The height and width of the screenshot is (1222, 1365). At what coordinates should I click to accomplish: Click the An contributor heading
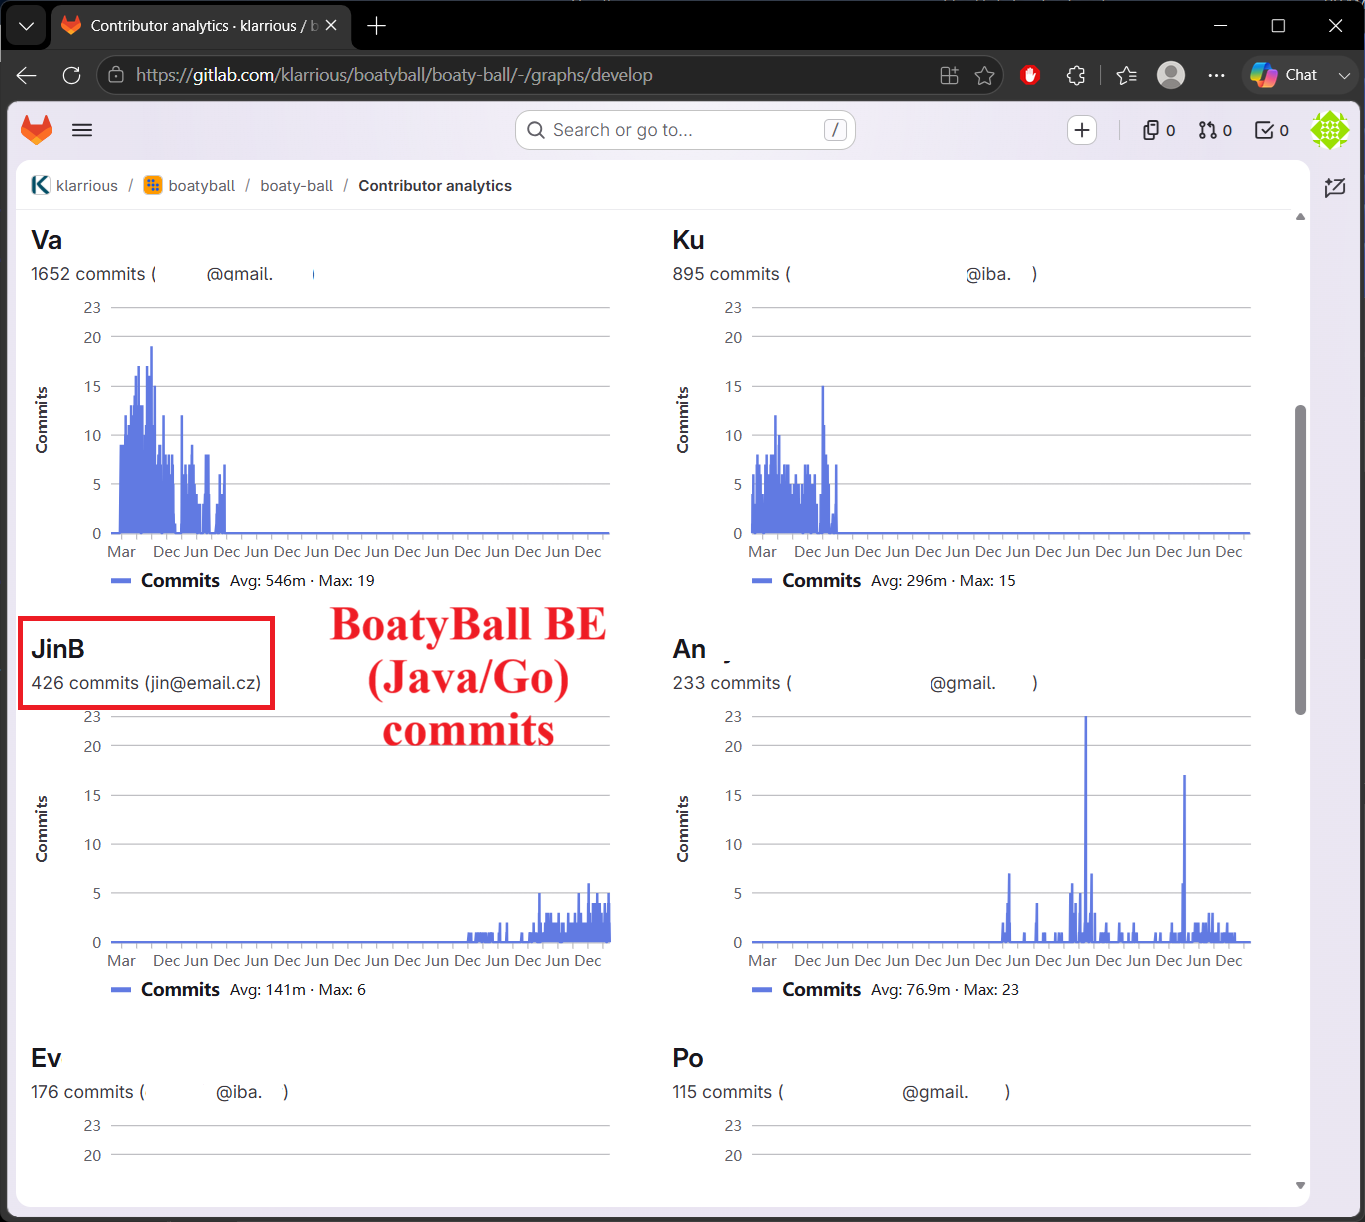coord(690,649)
